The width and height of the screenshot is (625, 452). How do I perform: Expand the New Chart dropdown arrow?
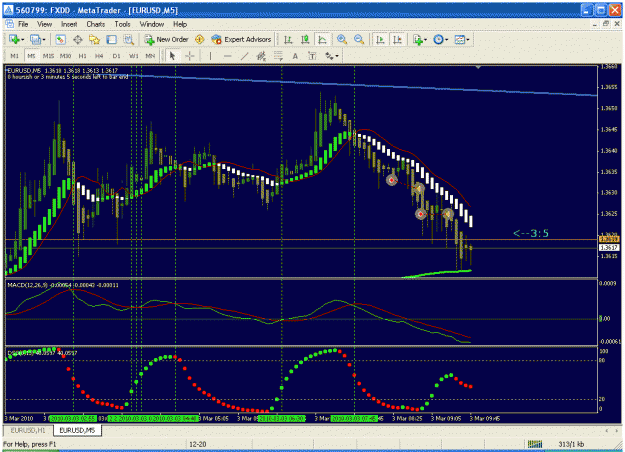(x=22, y=40)
